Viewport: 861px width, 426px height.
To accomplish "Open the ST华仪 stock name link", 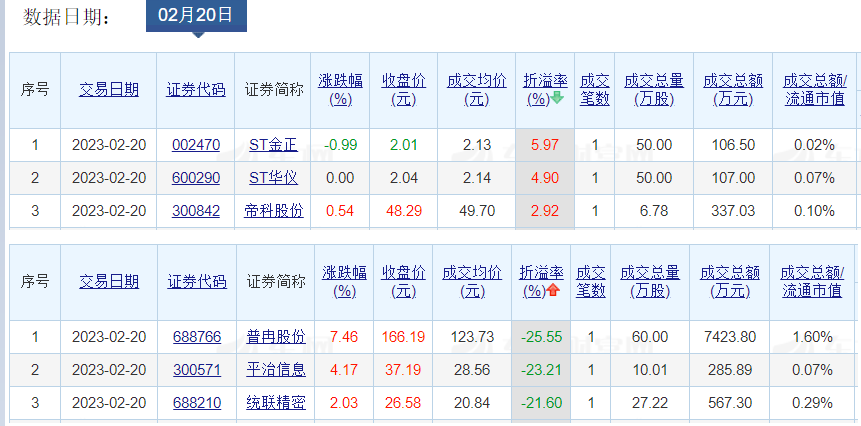I will tap(274, 178).
